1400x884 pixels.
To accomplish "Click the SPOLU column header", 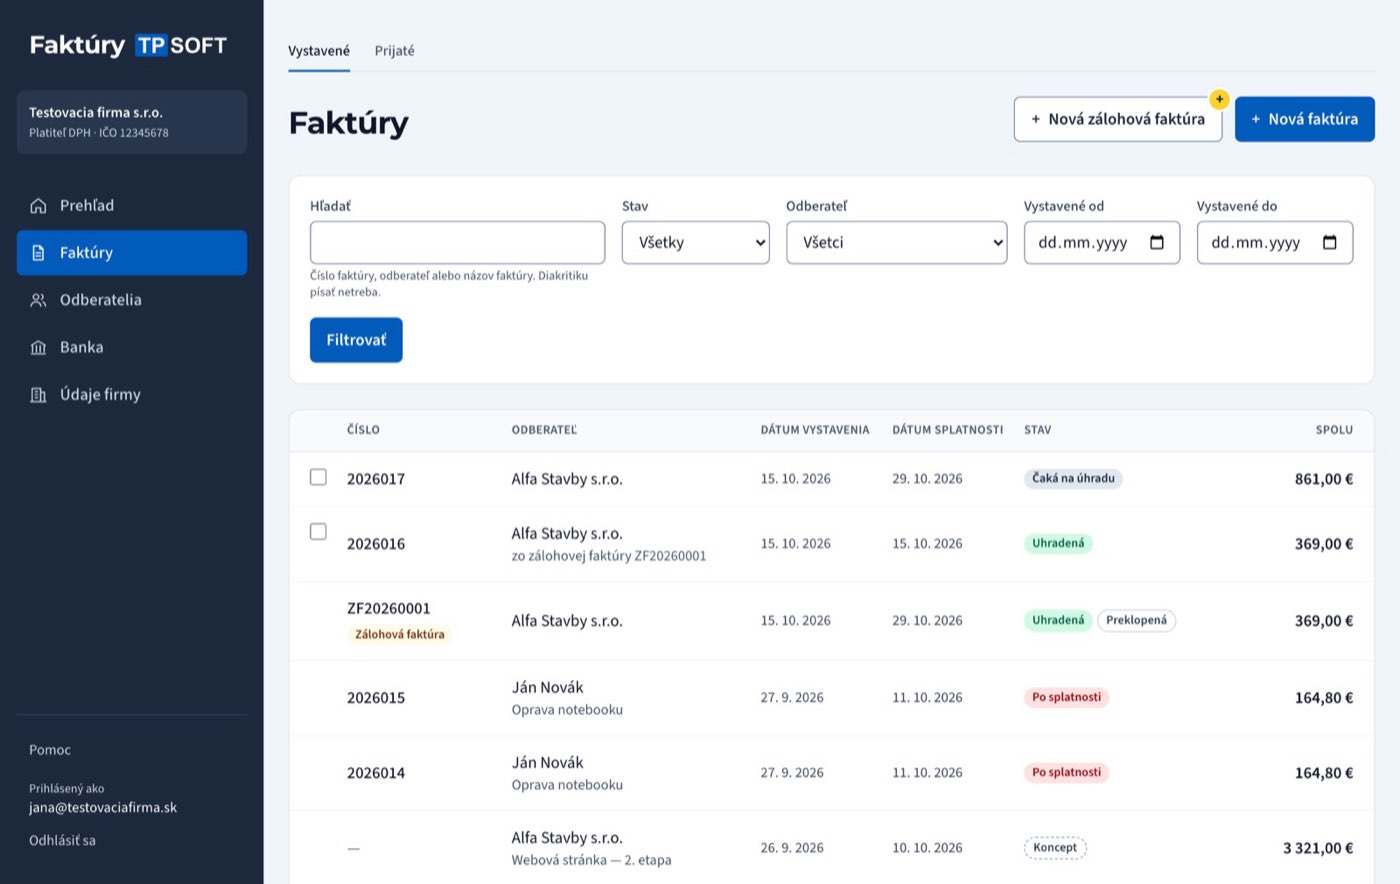I will [x=1334, y=430].
